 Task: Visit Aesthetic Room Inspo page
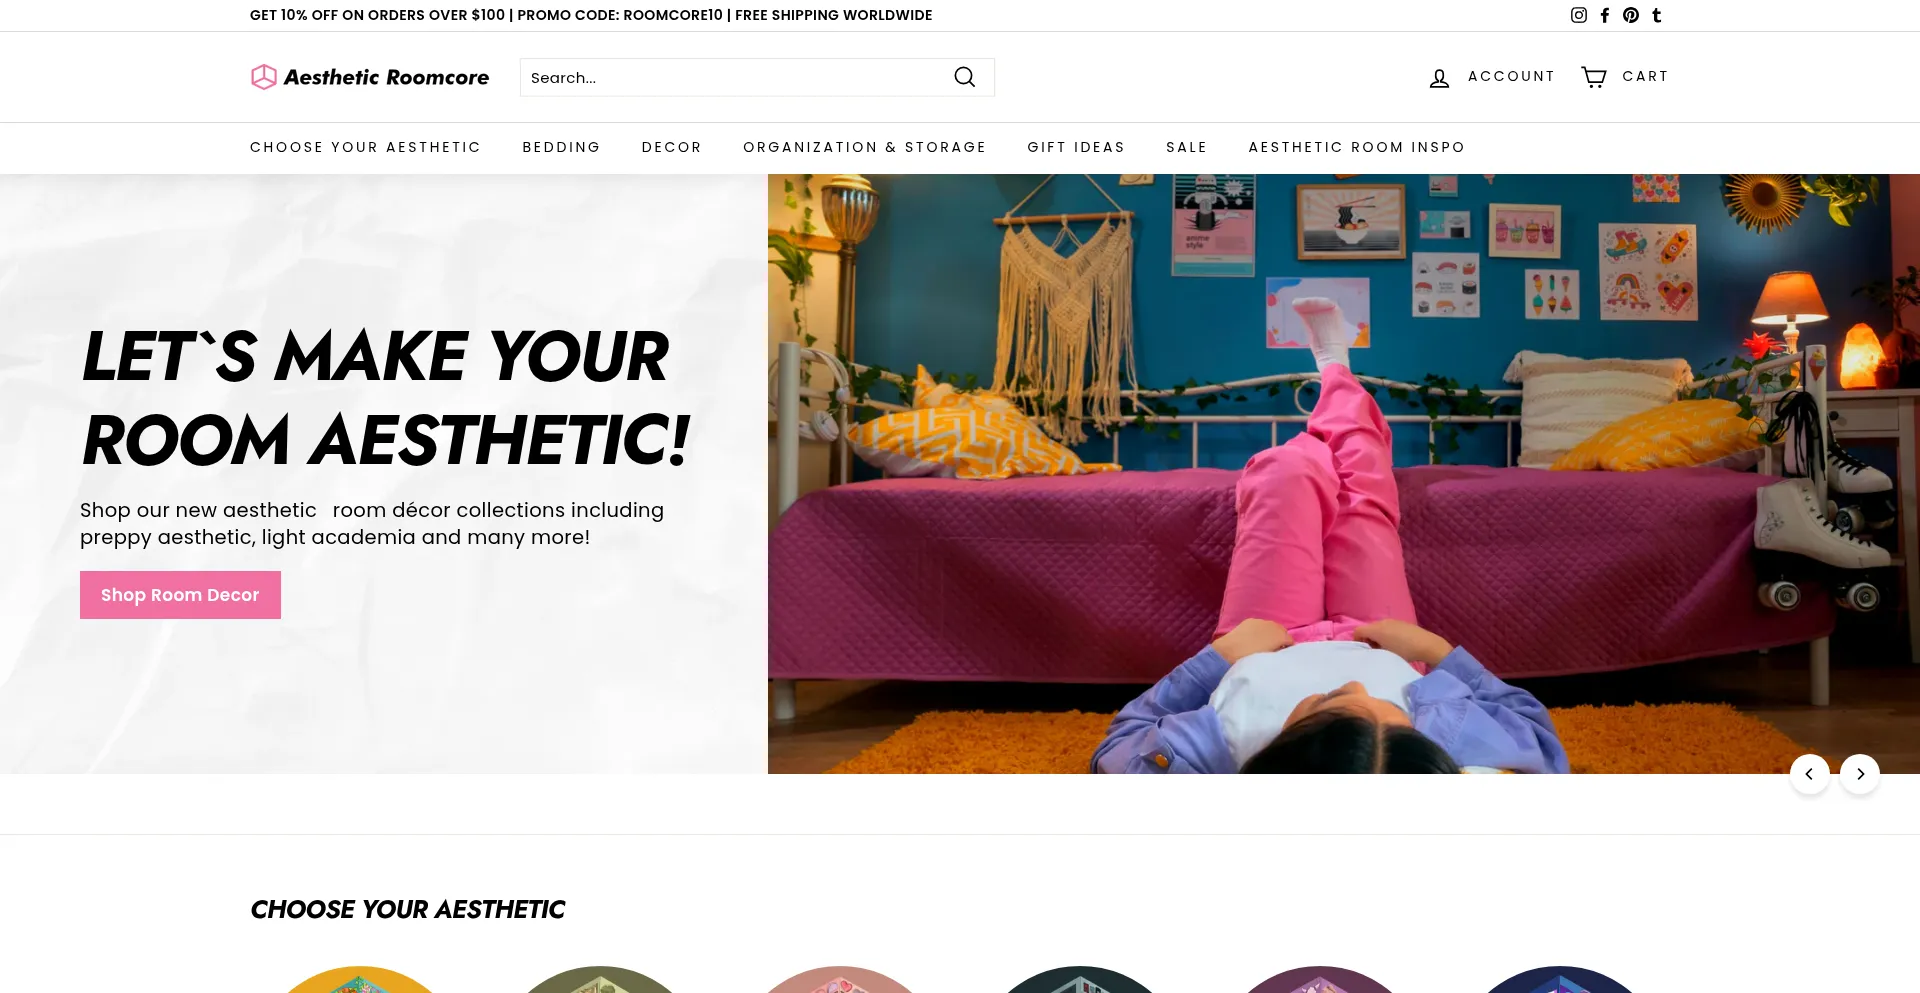click(x=1356, y=147)
